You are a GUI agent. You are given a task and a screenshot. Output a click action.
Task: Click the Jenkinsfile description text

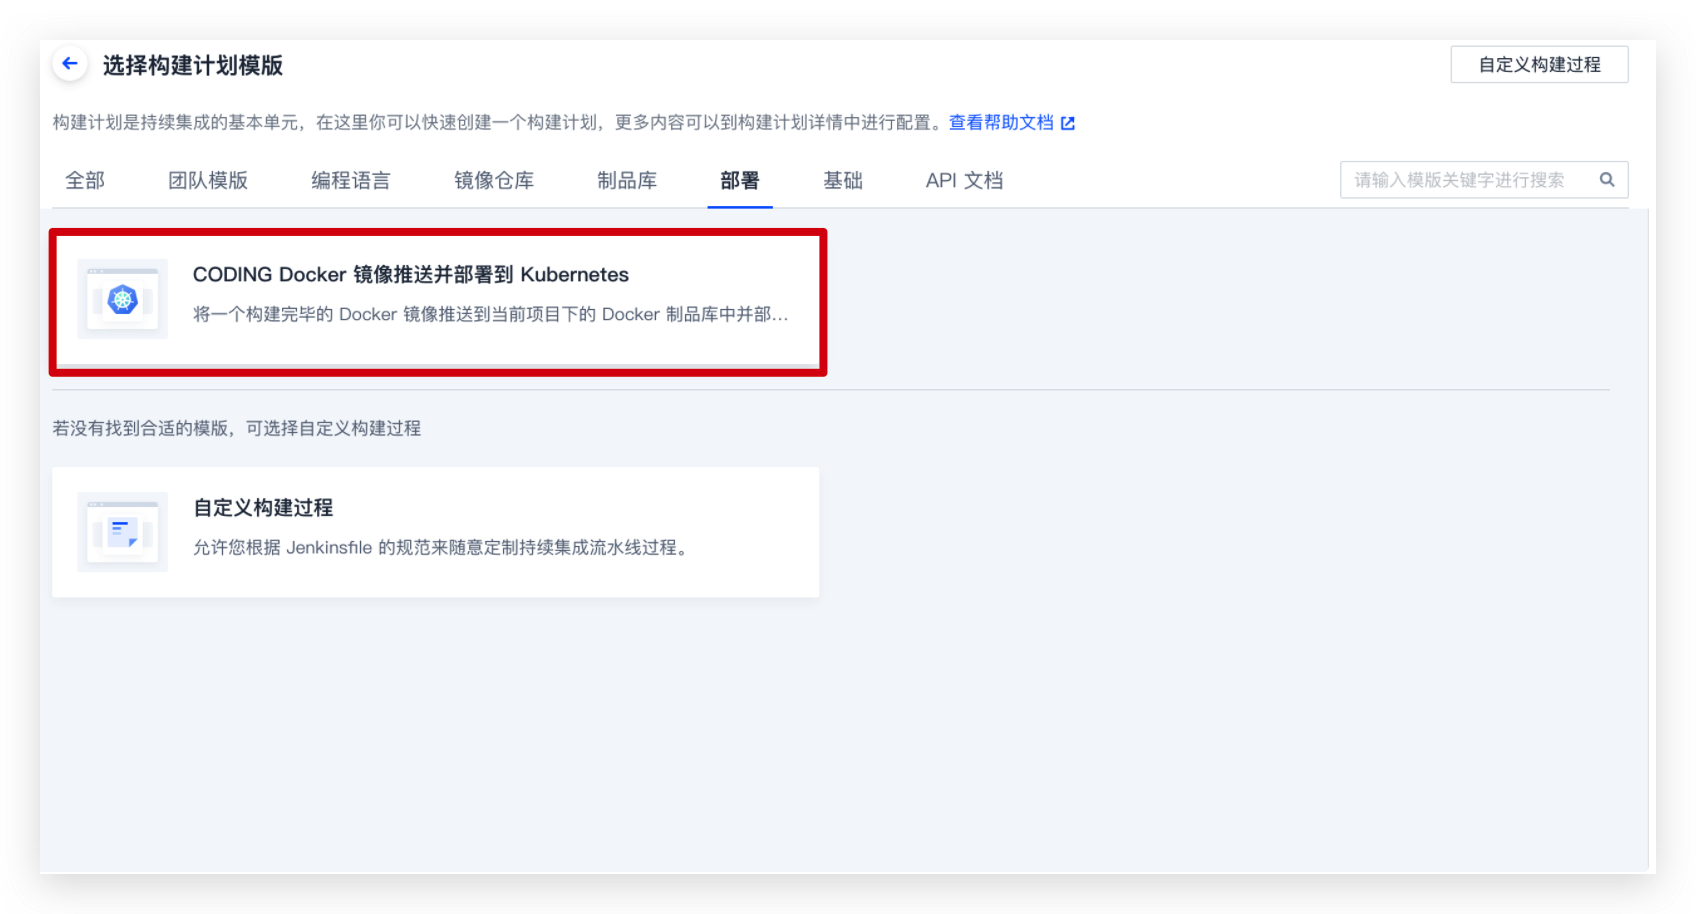pyautogui.click(x=443, y=548)
